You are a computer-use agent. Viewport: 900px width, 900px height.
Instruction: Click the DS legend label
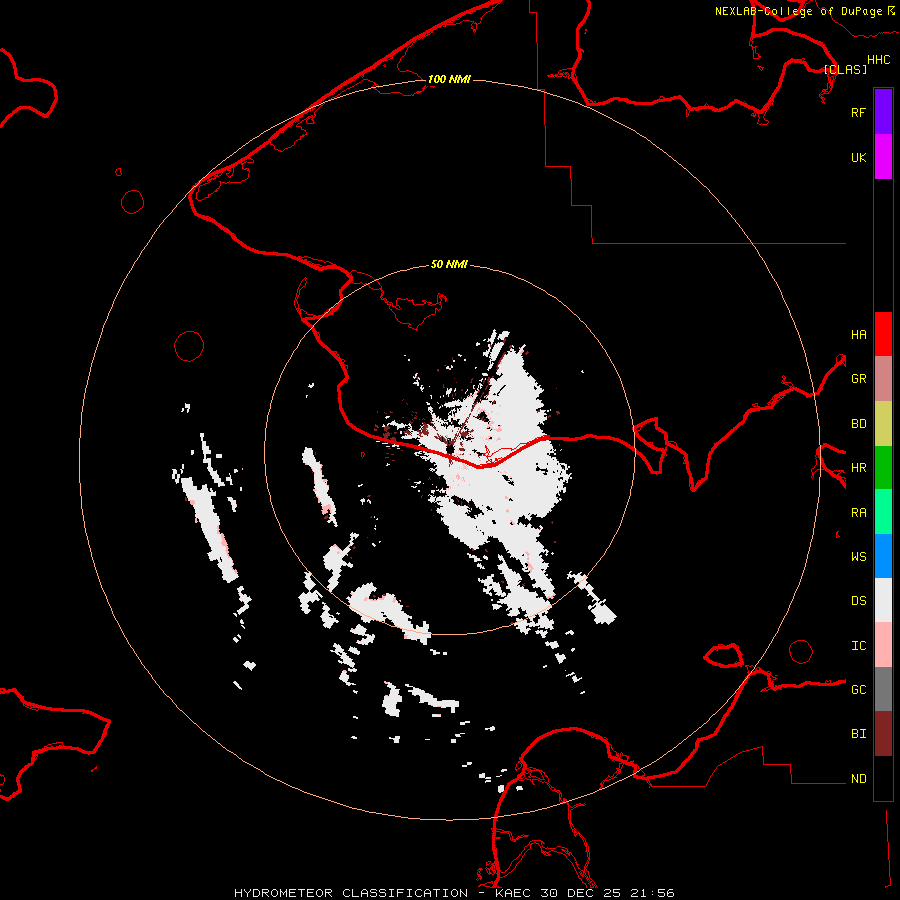pos(858,601)
